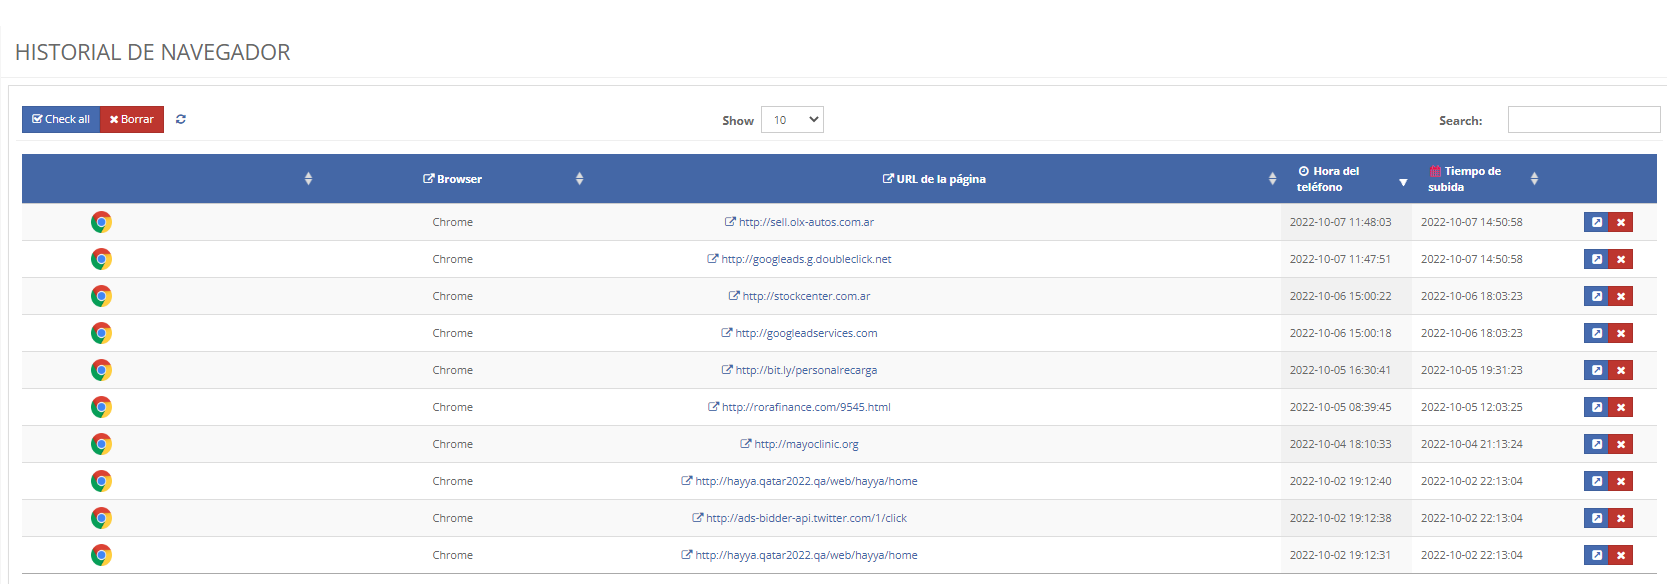Open the http://mayoclinic.org link

[806, 444]
